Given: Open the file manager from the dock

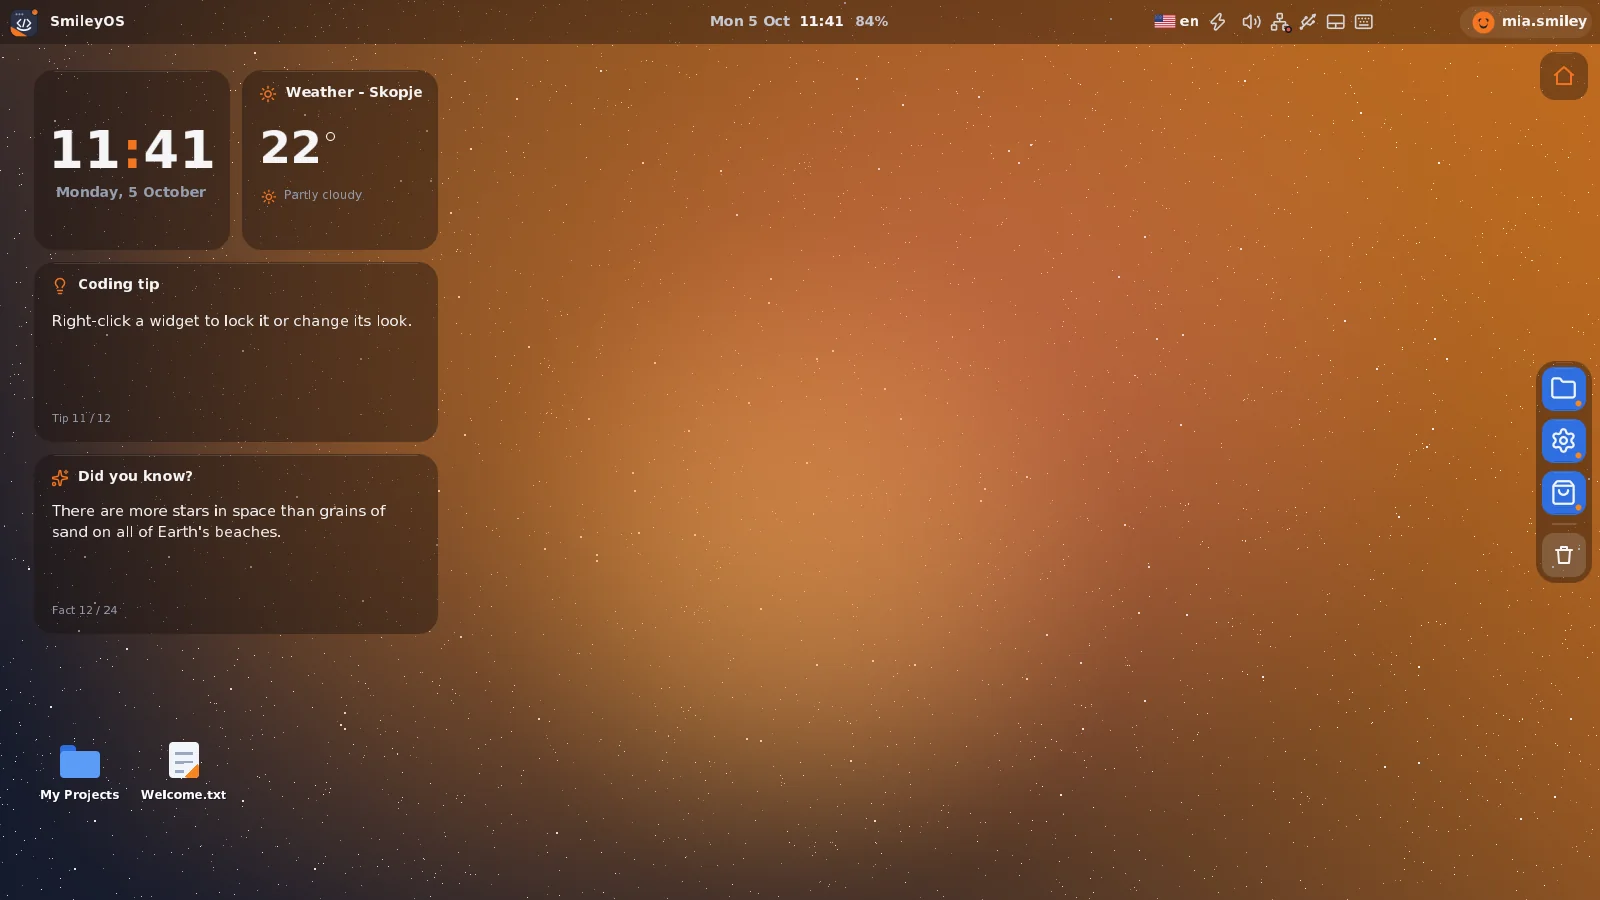Looking at the screenshot, I should (x=1564, y=389).
